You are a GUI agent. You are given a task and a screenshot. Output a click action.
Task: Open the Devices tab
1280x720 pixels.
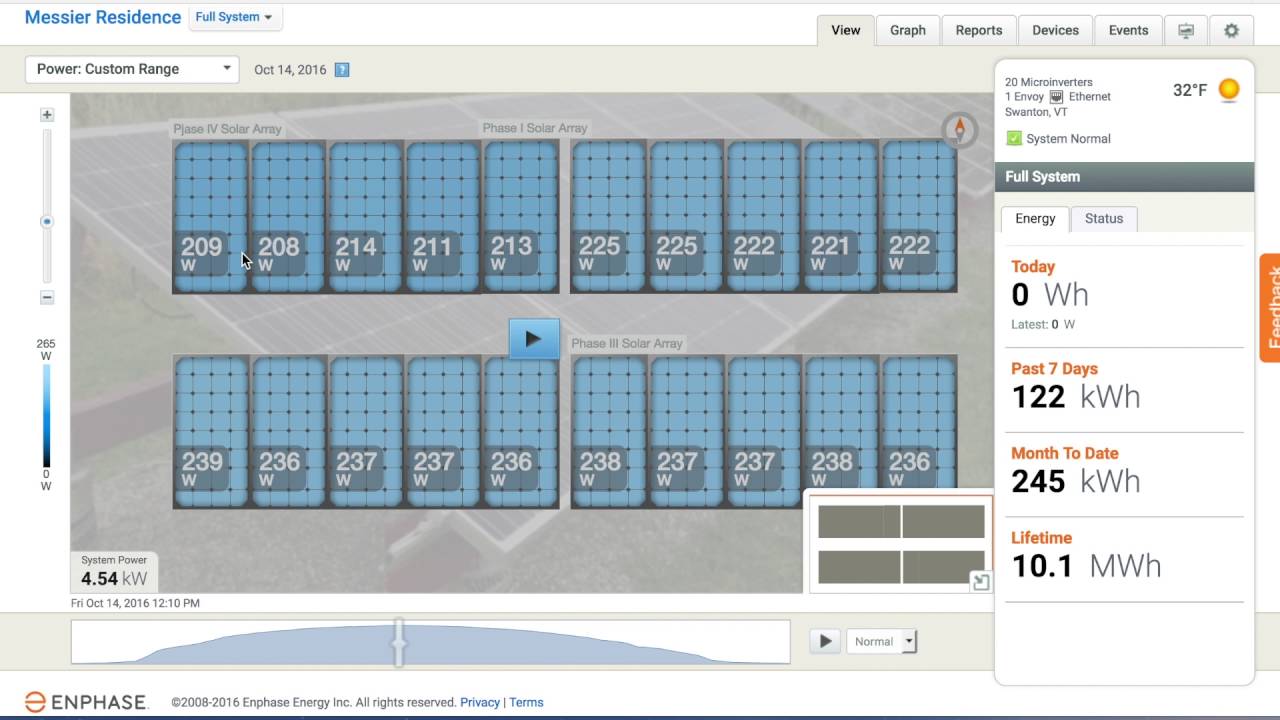[x=1056, y=30]
